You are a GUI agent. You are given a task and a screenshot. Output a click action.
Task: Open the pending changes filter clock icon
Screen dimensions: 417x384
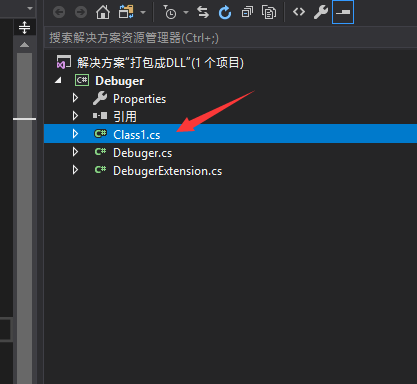[170, 12]
